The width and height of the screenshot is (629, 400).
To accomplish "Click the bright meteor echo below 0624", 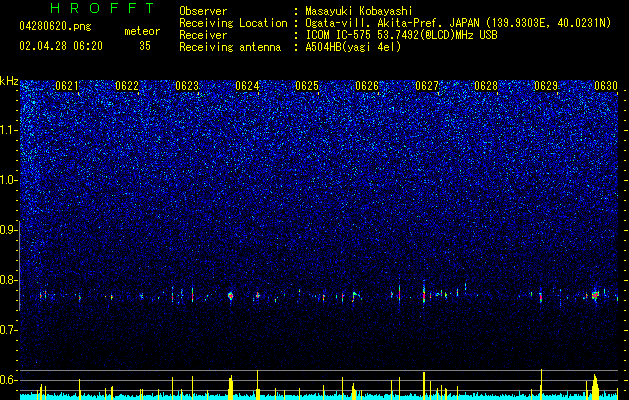I will [x=230, y=296].
